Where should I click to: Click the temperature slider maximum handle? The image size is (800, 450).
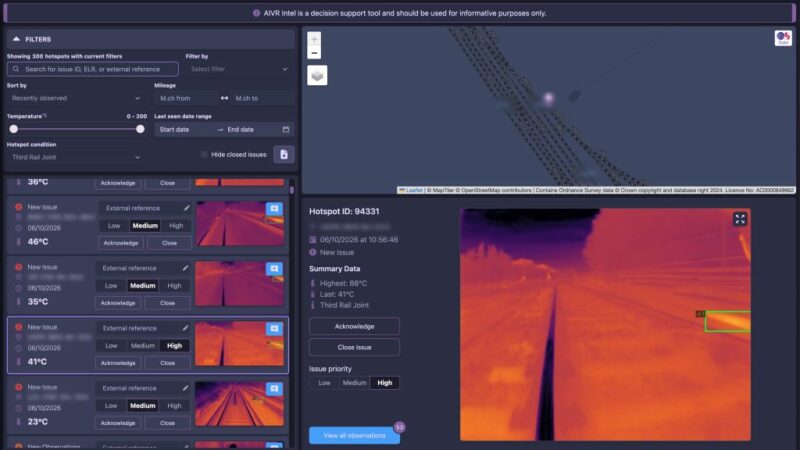coord(140,129)
